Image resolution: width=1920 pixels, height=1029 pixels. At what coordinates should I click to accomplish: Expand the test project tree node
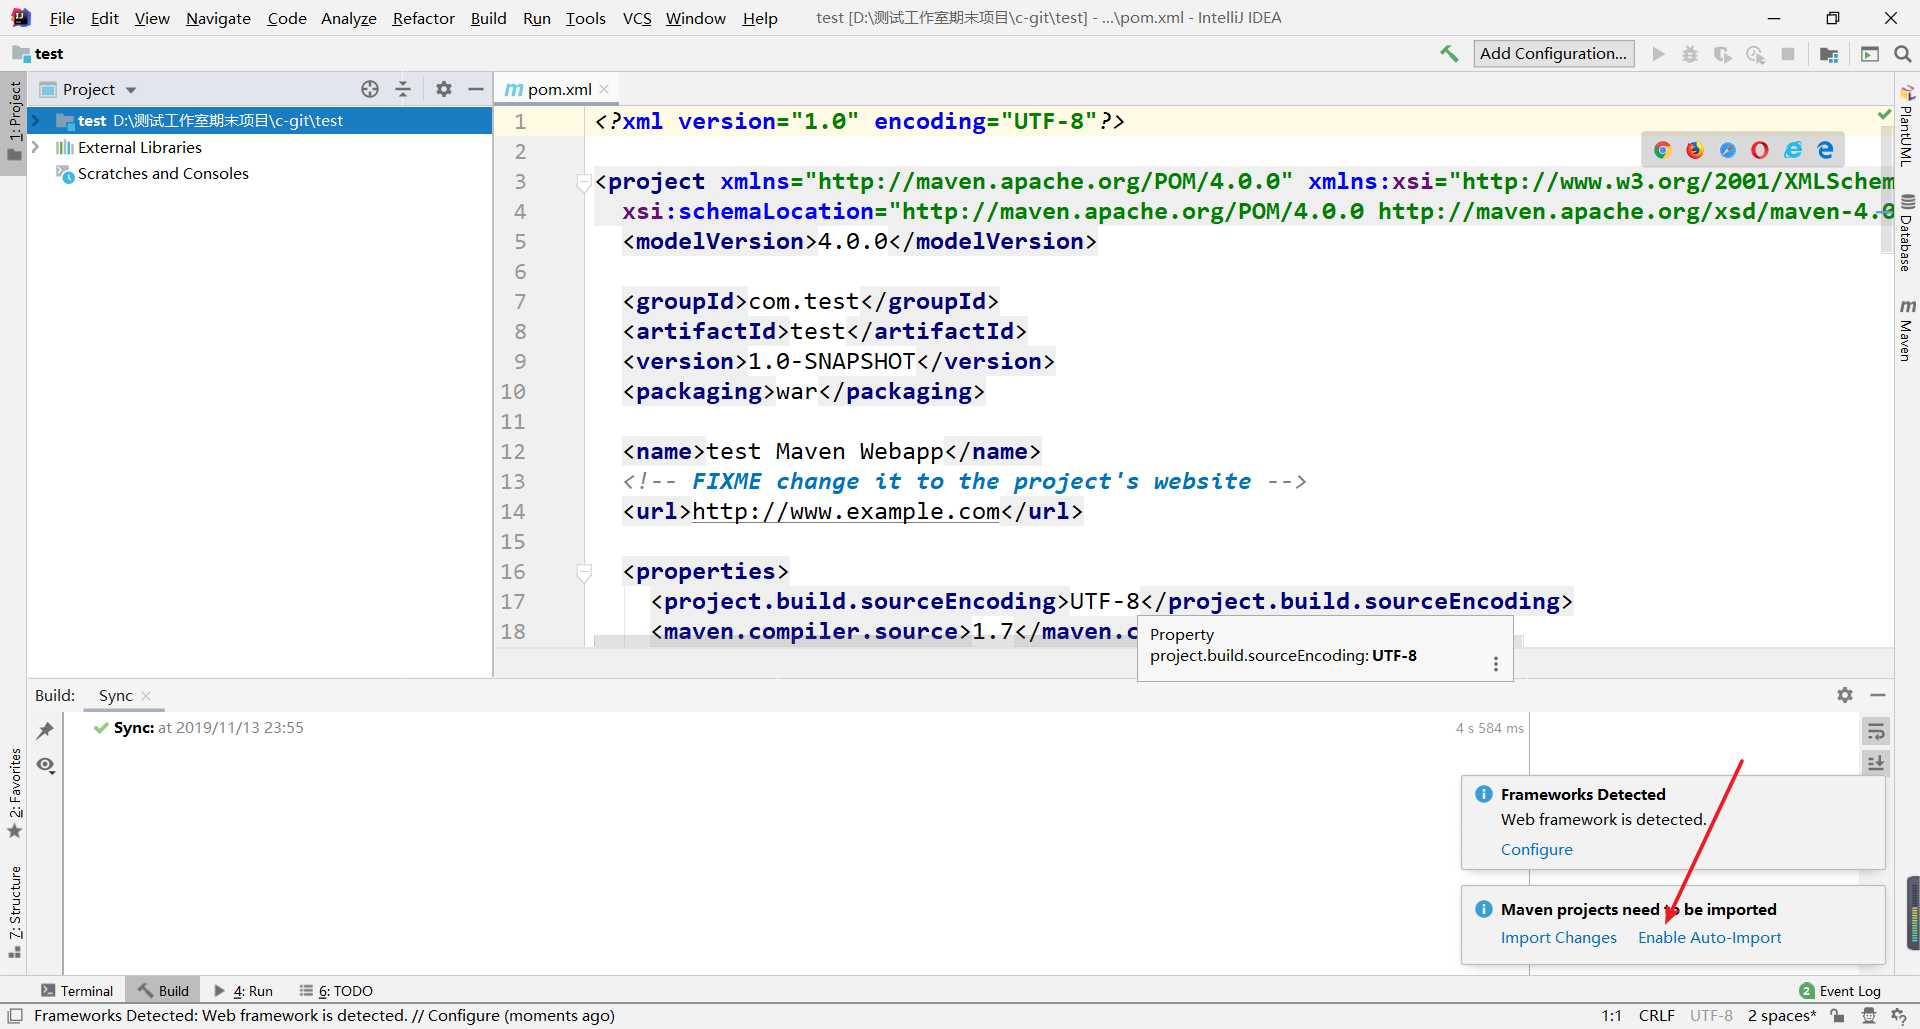pyautogui.click(x=36, y=120)
